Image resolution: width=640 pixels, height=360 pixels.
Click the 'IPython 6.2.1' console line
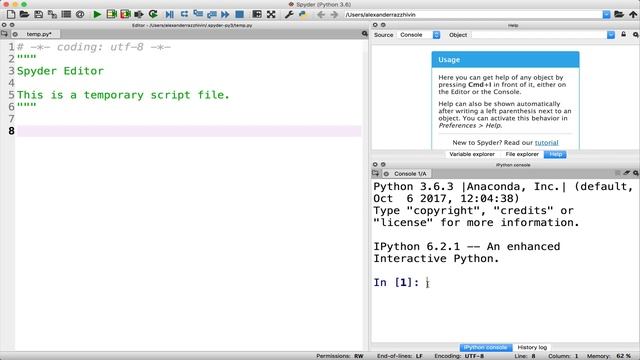pyautogui.click(x=467, y=247)
